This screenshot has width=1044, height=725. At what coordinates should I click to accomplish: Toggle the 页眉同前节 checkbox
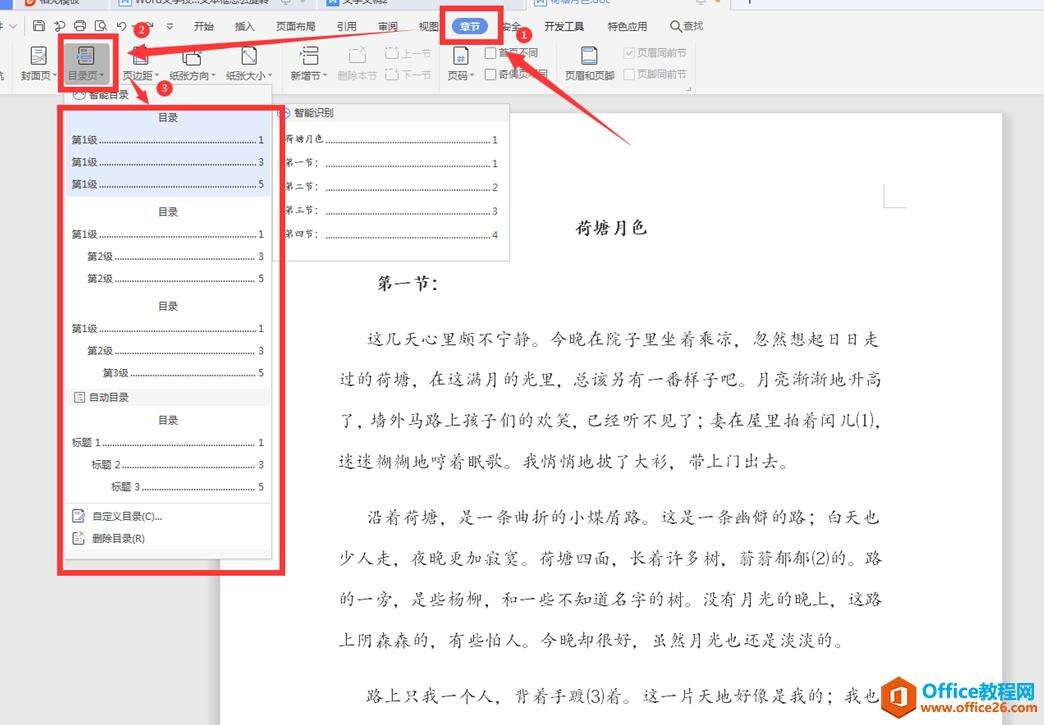[629, 53]
